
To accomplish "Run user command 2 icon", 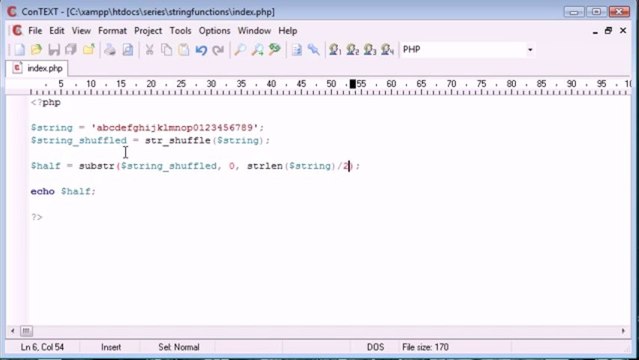I will coord(353,50).
